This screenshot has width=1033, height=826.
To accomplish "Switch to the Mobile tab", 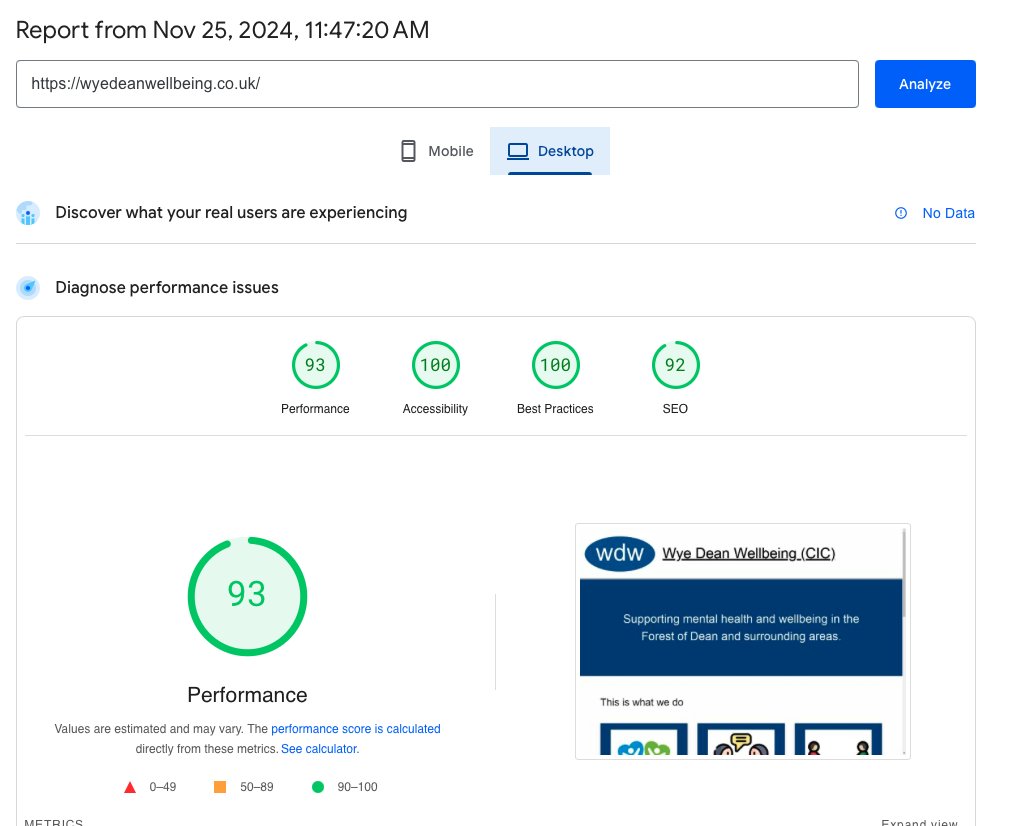I will (x=437, y=151).
